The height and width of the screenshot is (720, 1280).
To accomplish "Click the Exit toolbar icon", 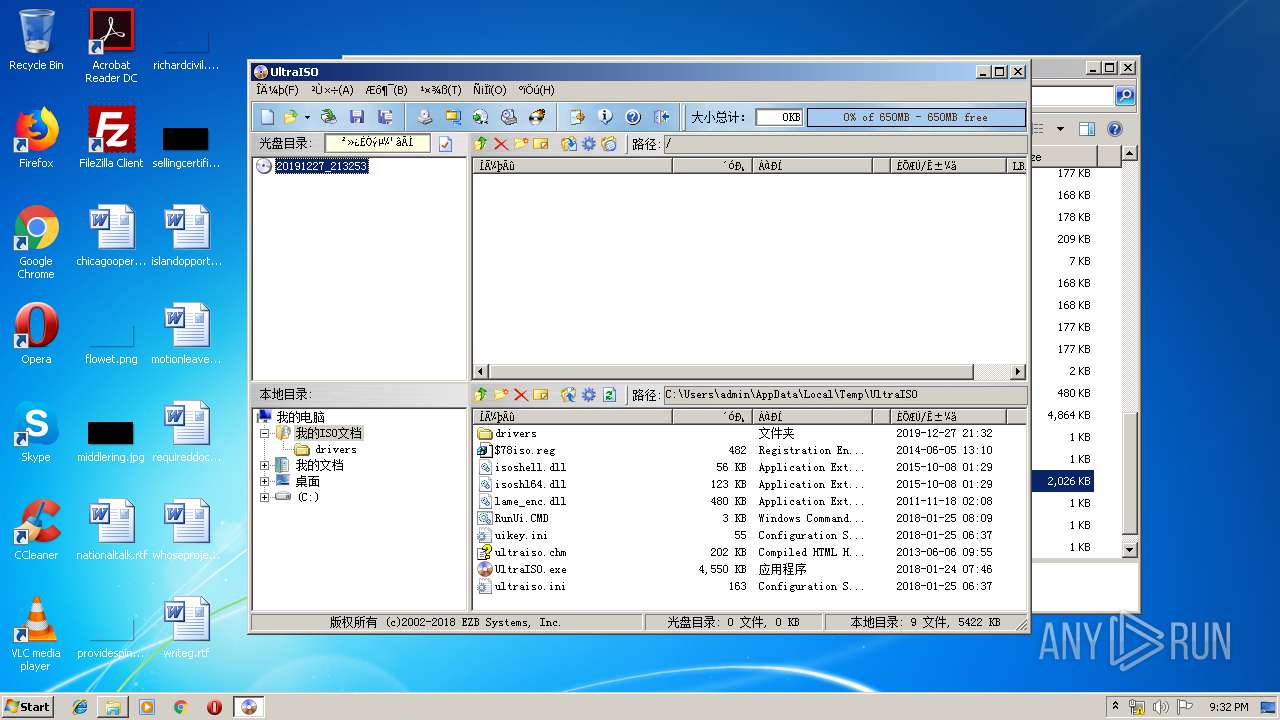I will coord(661,117).
